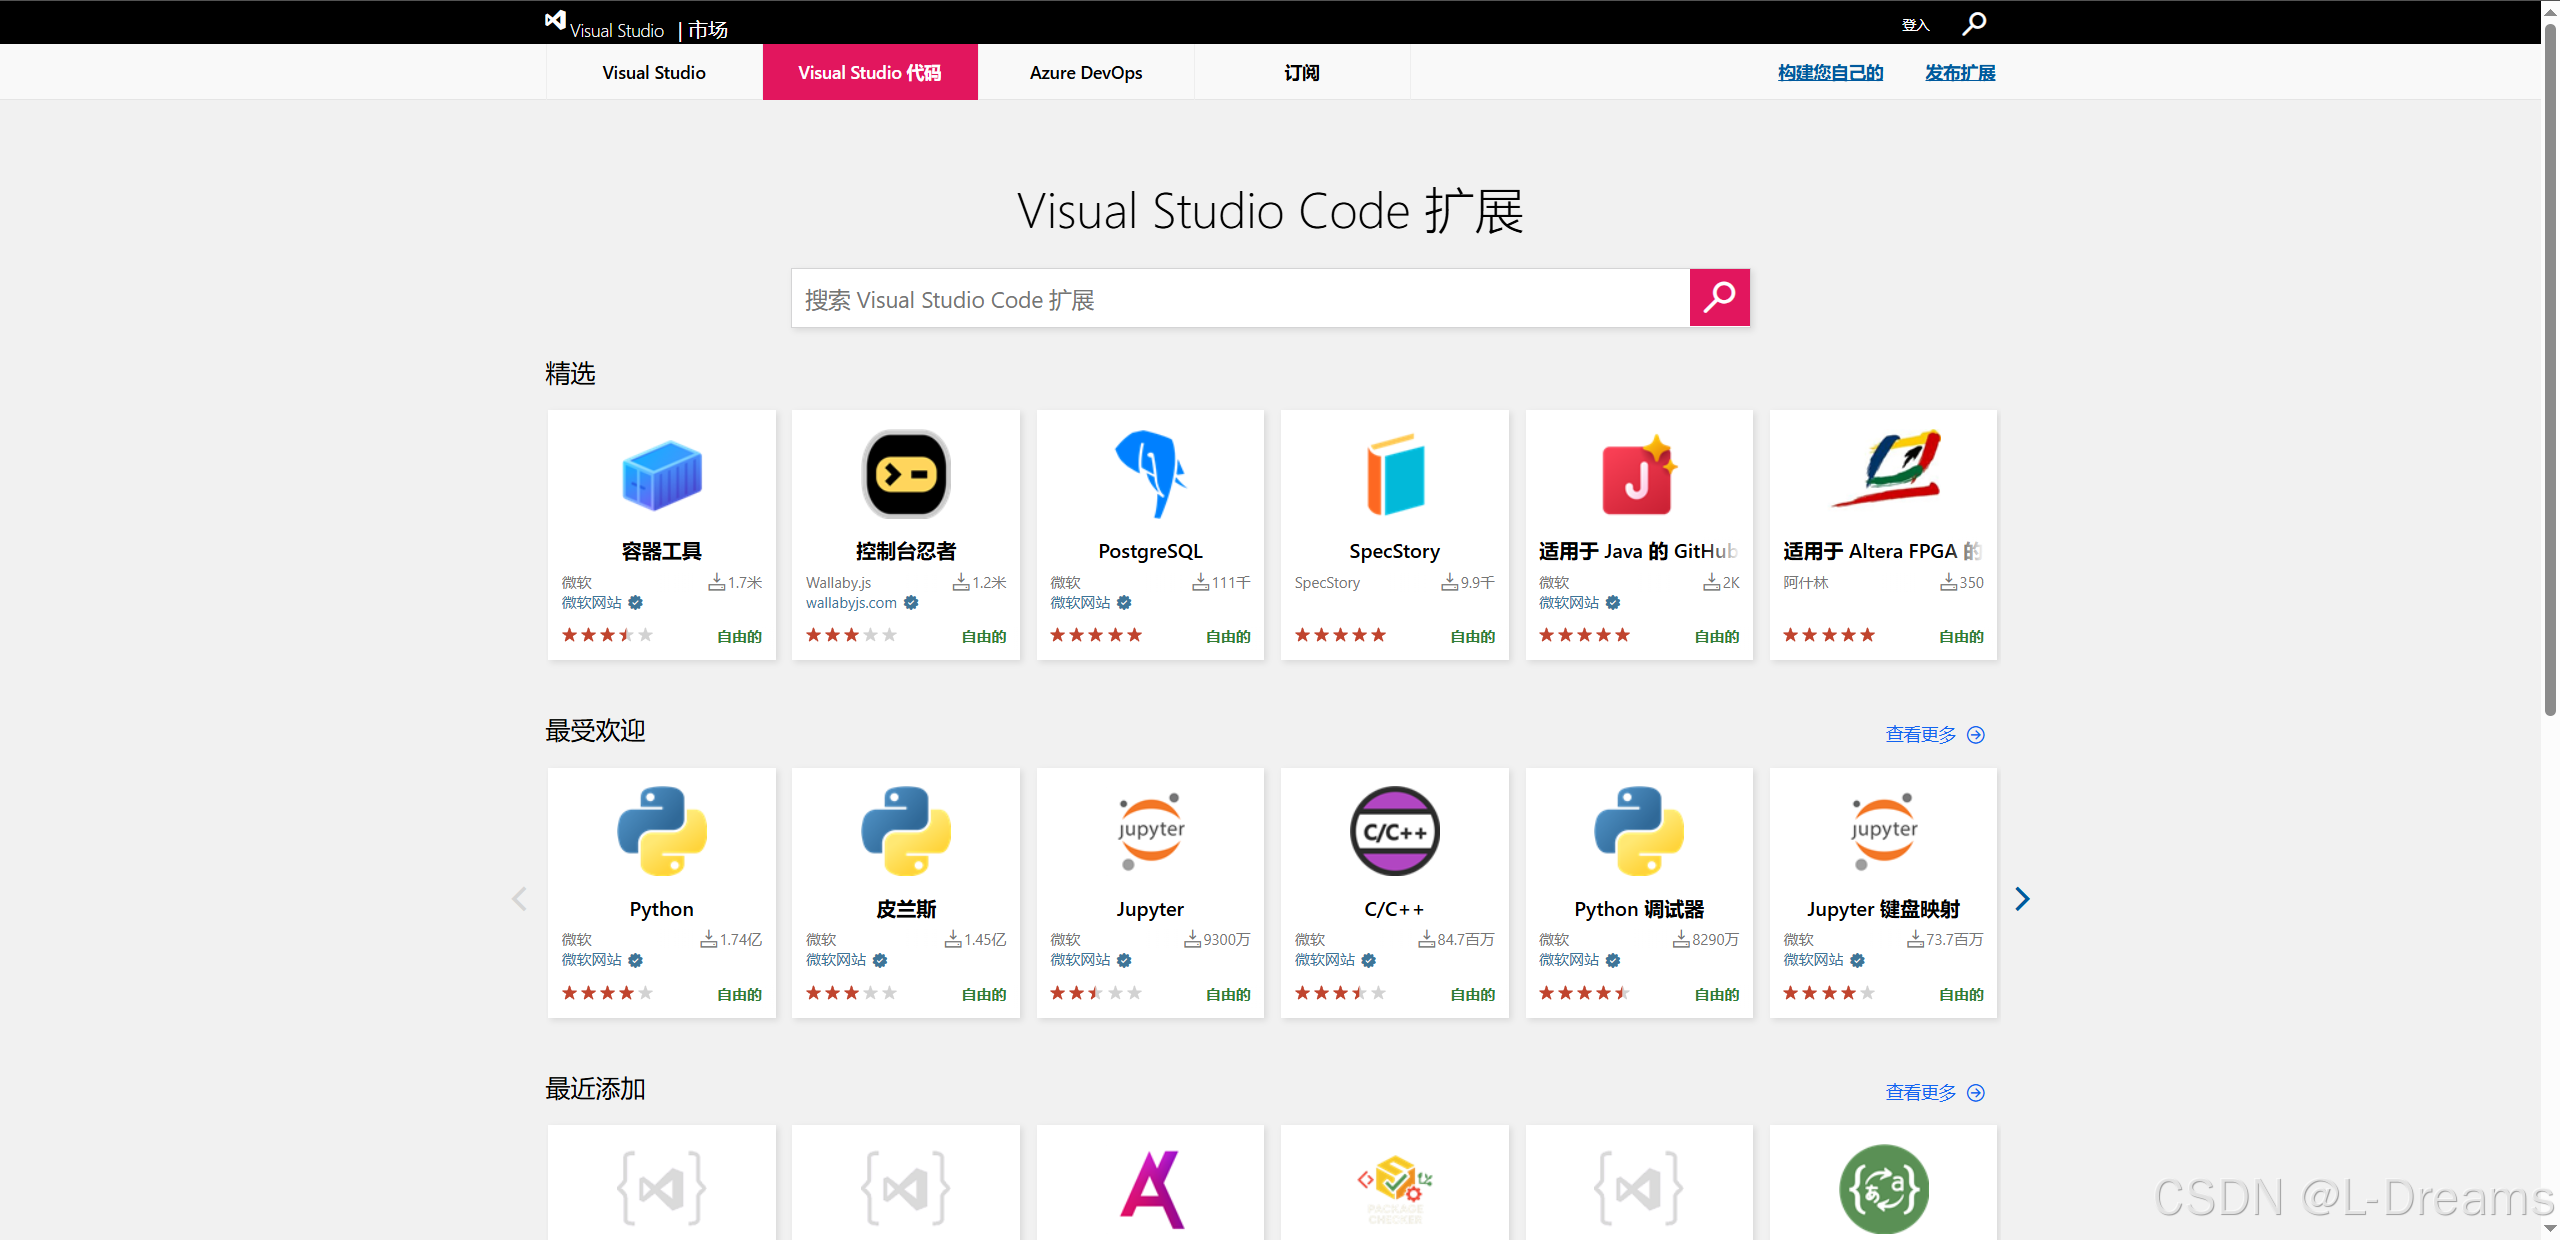This screenshot has height=1240, width=2560.
Task: Open the header search magnifier icon
Action: (1974, 23)
